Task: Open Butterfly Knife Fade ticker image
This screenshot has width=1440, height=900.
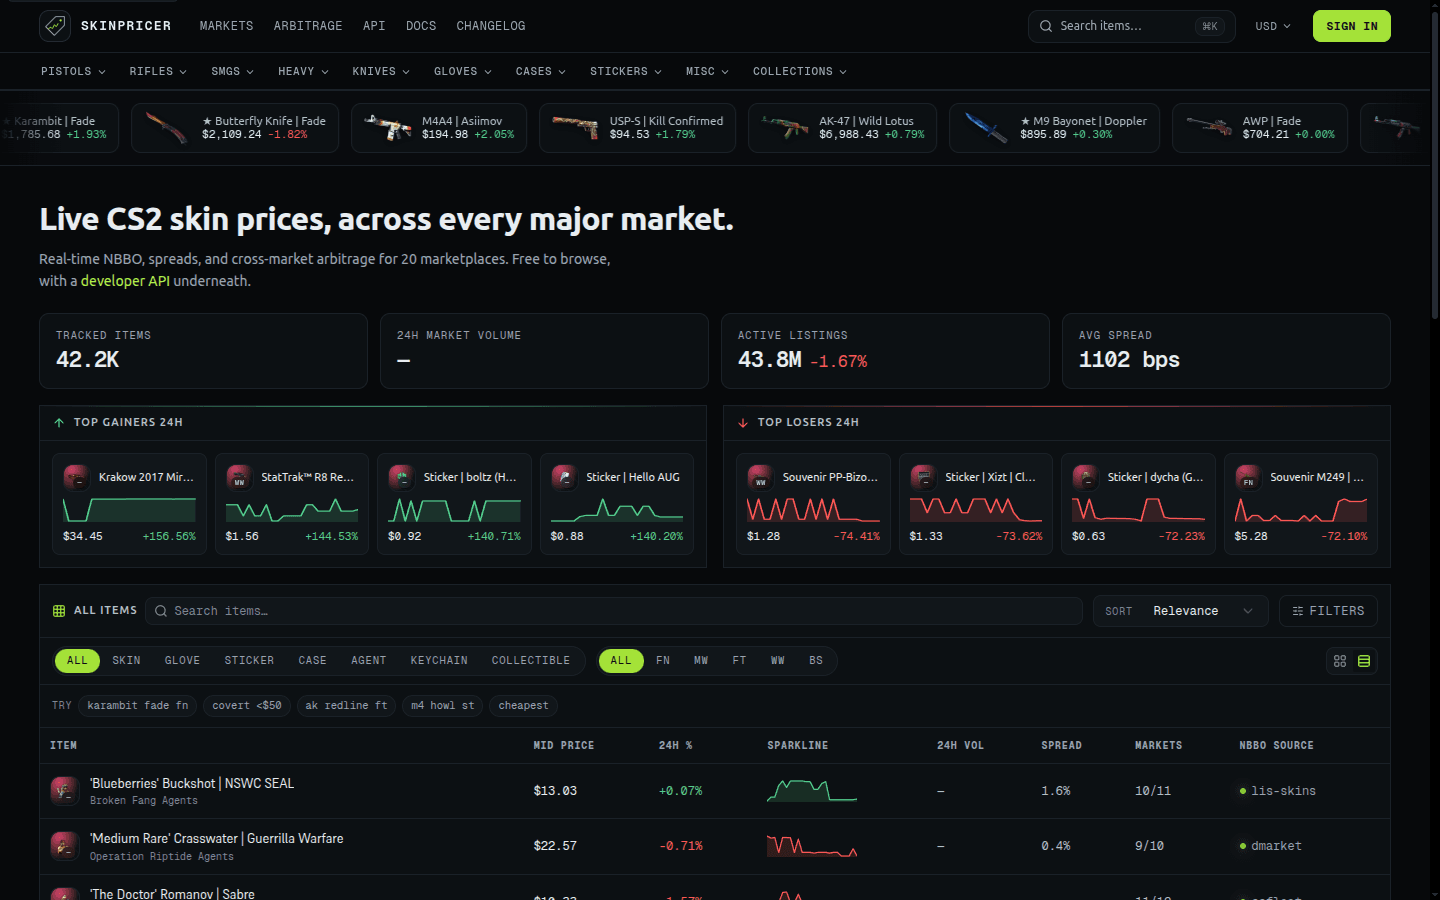Action: [166, 128]
